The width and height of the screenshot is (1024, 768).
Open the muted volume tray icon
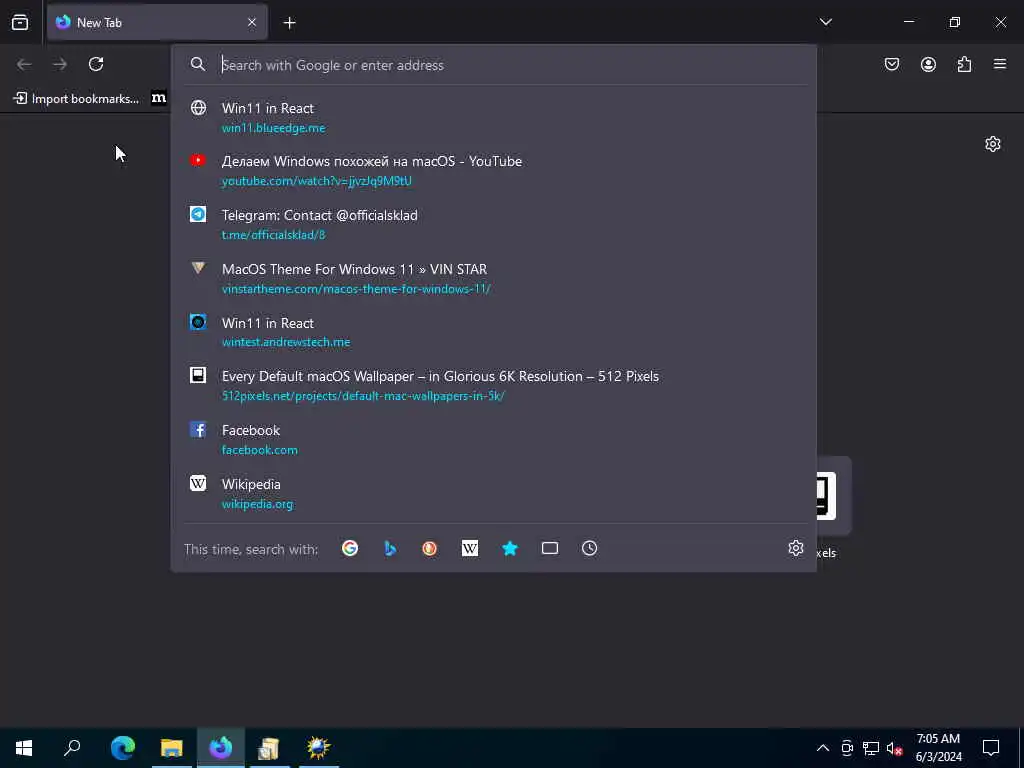pos(895,748)
